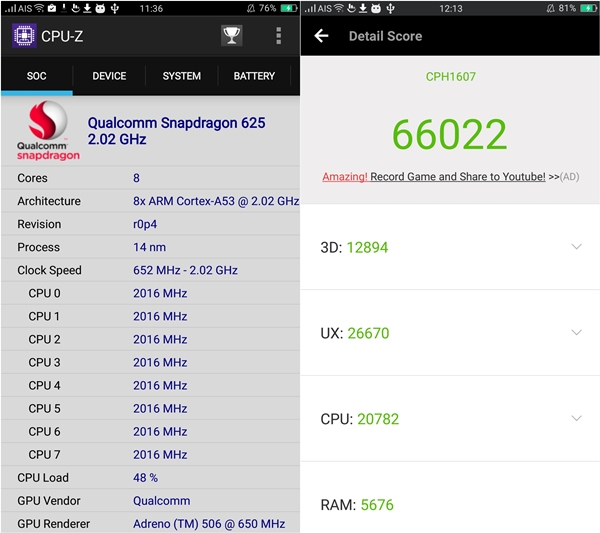Tap the CPU-Z app logo icon
Image resolution: width=600 pixels, height=533 pixels.
24,36
